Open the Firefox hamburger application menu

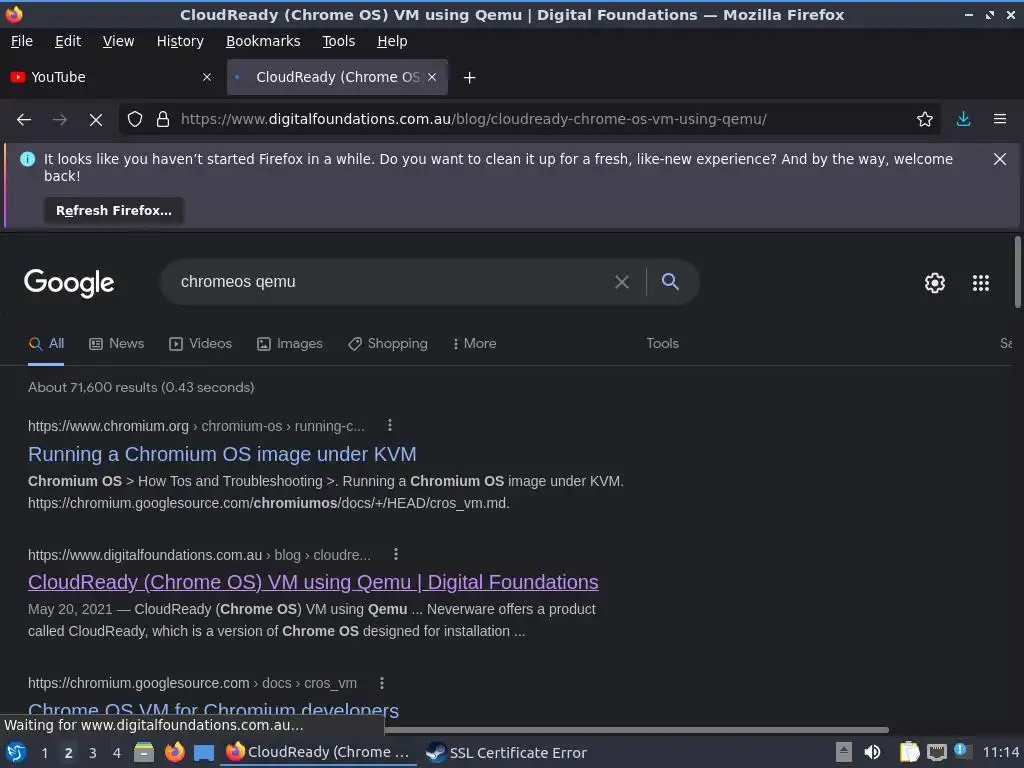click(x=999, y=120)
